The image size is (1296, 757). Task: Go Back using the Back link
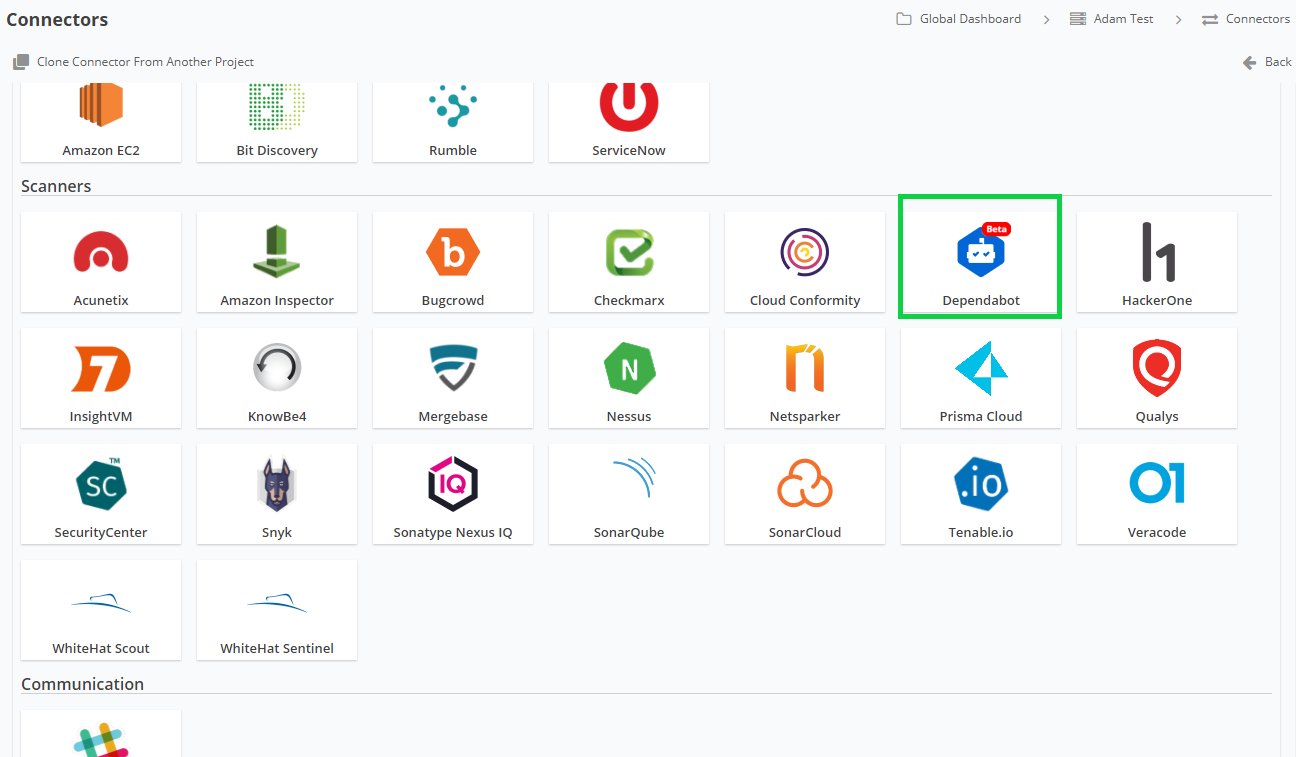coord(1267,62)
